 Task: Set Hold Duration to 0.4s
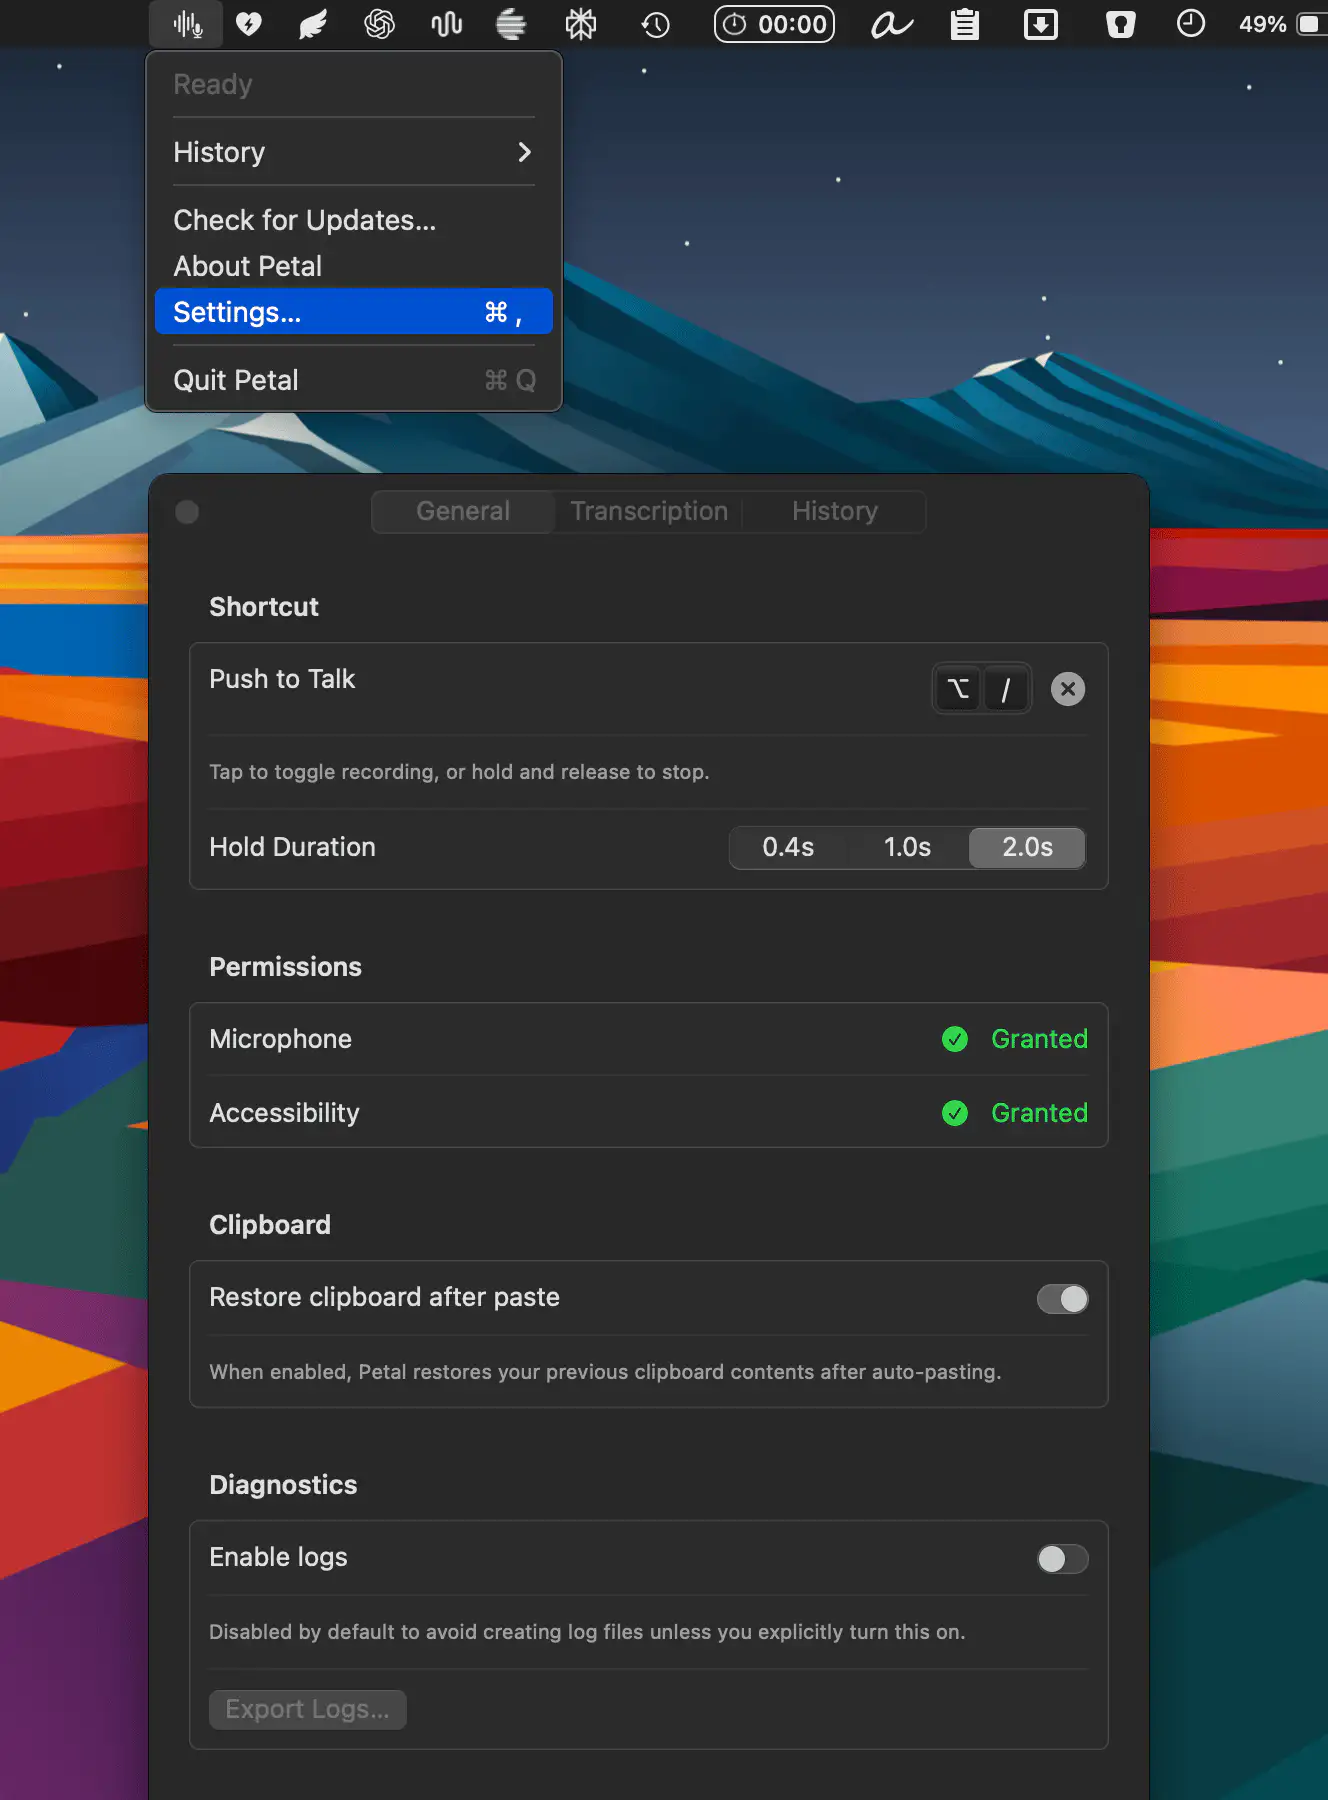[788, 848]
